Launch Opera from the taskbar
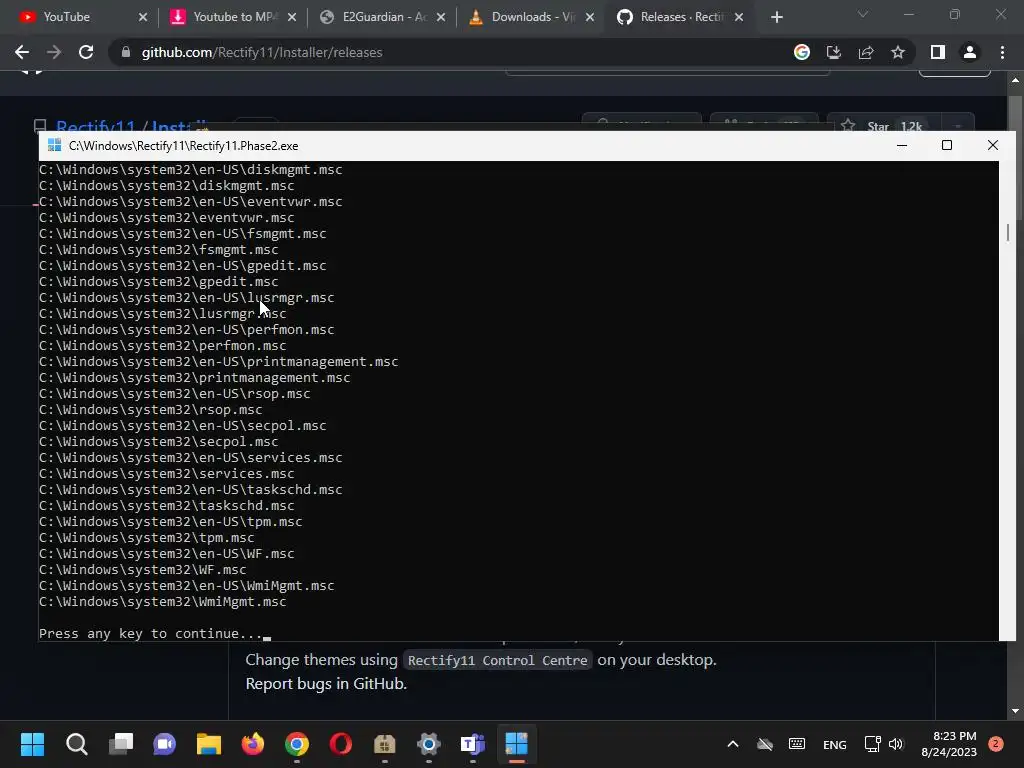 point(341,744)
